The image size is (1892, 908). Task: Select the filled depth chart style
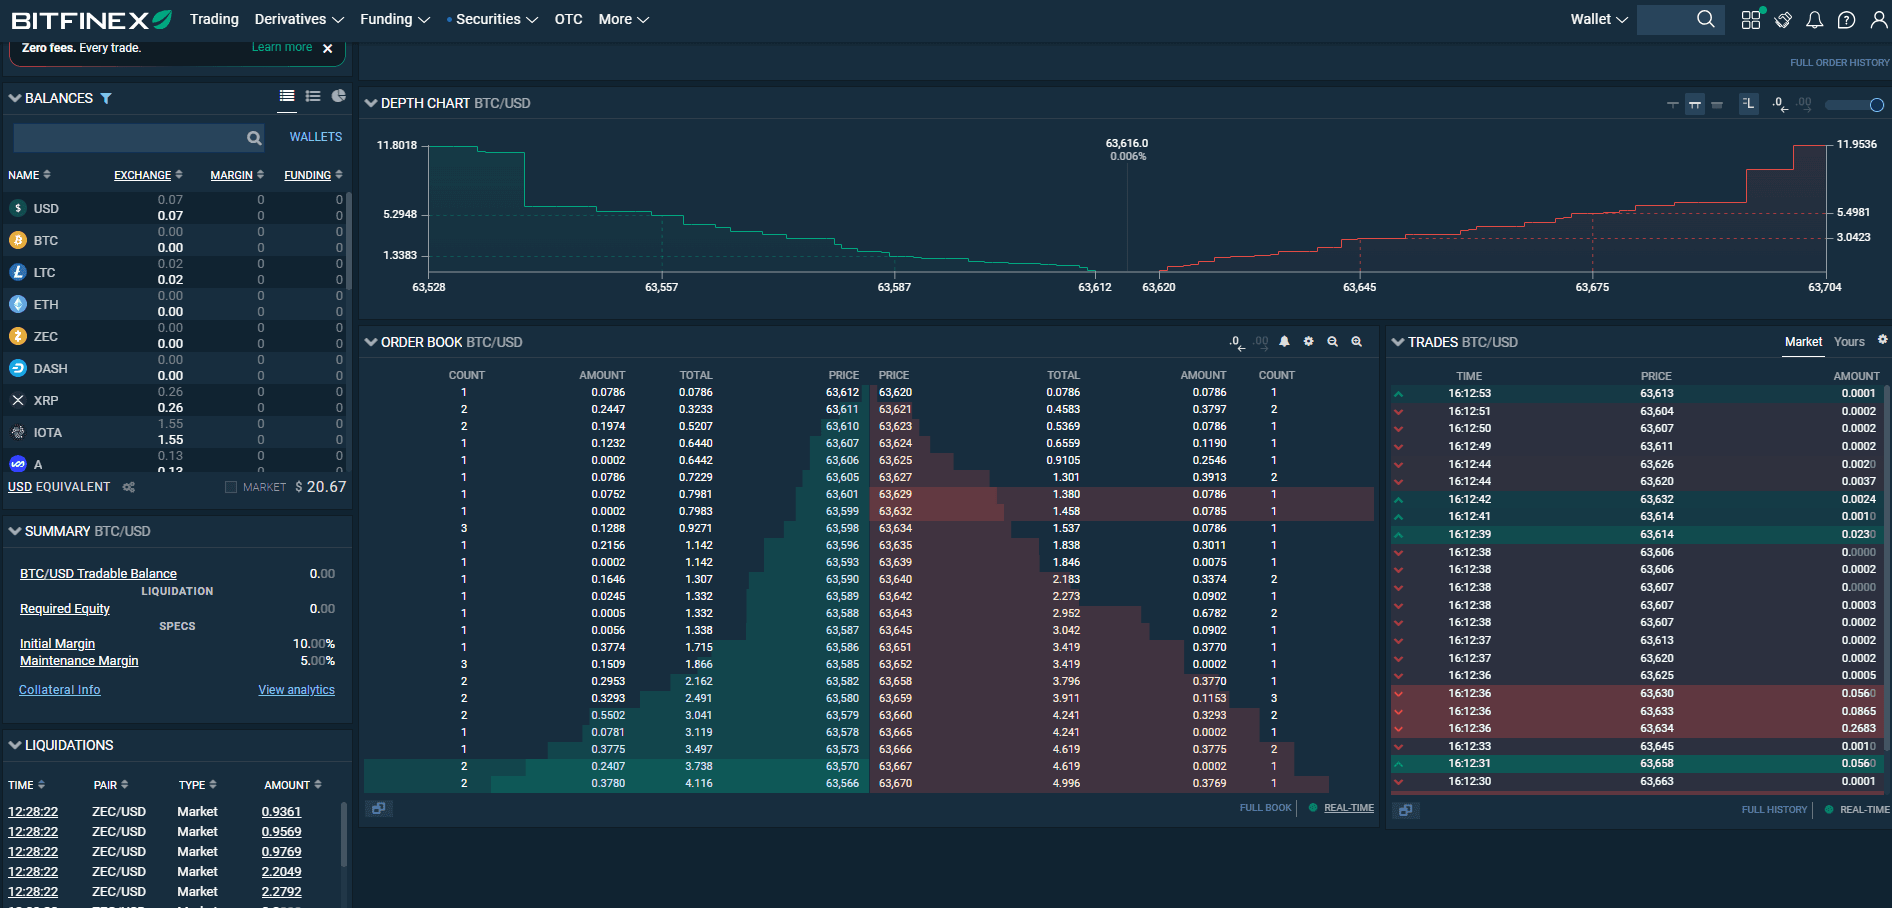pyautogui.click(x=1717, y=104)
